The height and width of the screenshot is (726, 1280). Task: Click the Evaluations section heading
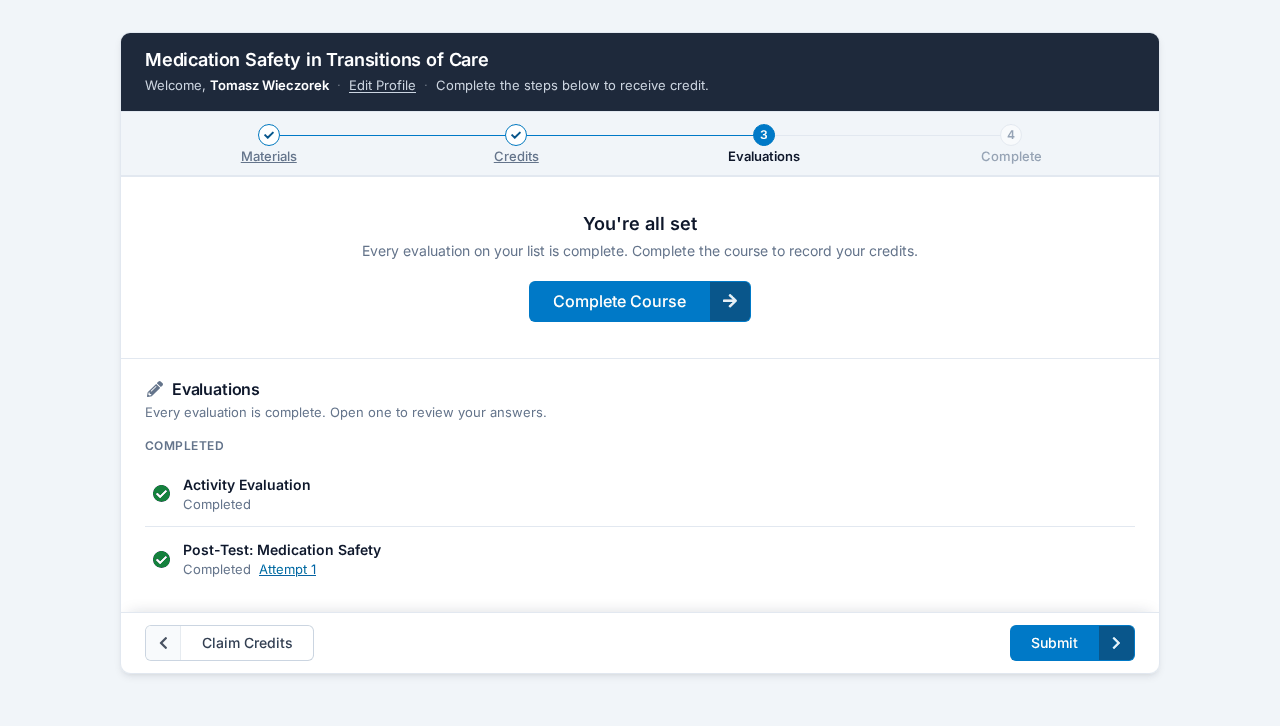(x=216, y=389)
